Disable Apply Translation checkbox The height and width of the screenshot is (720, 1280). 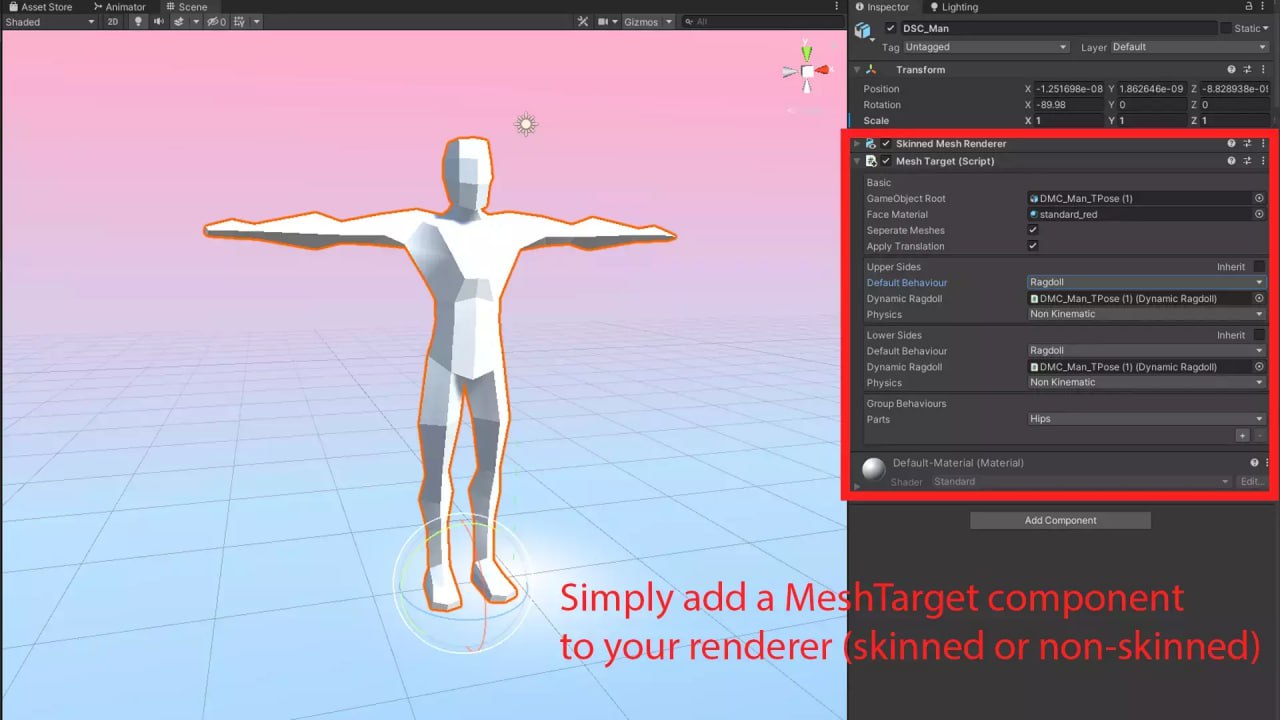[x=1031, y=246]
